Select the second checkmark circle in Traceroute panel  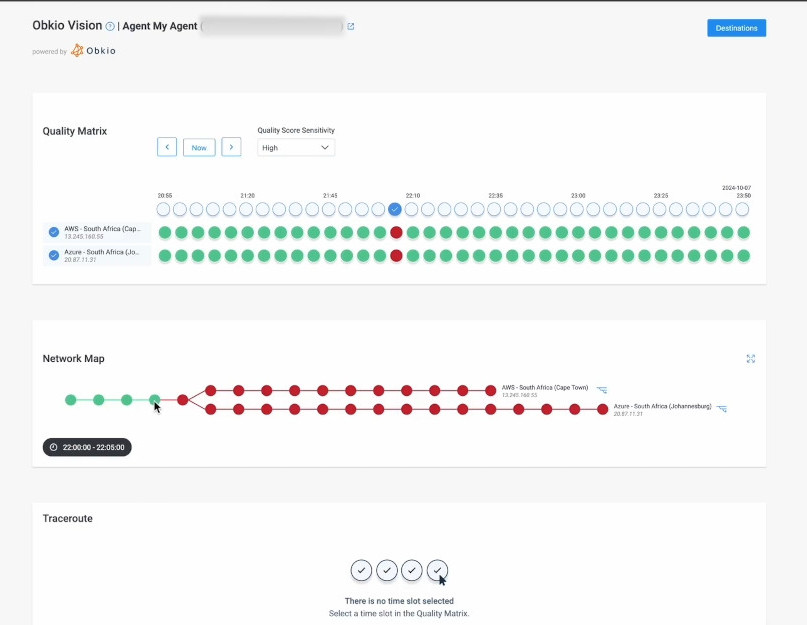387,570
